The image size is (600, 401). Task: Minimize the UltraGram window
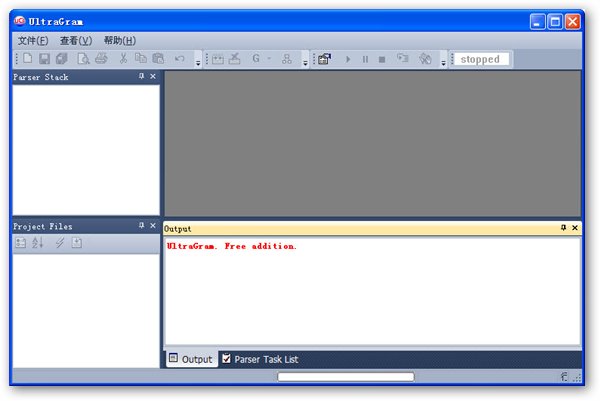click(538, 21)
